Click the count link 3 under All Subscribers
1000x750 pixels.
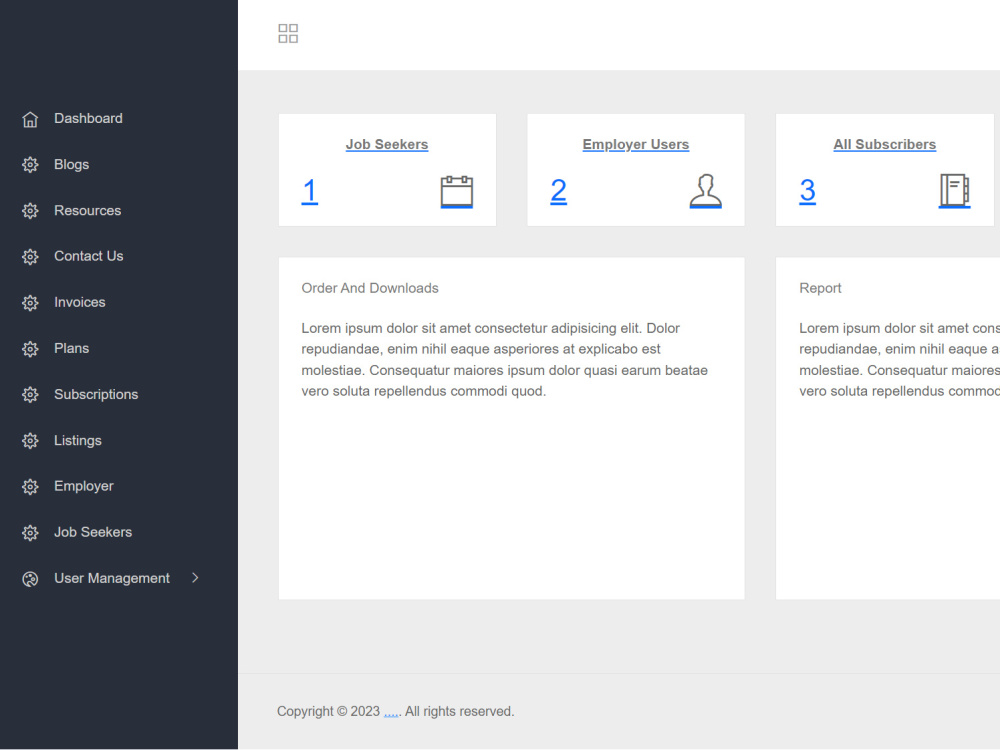click(x=807, y=191)
